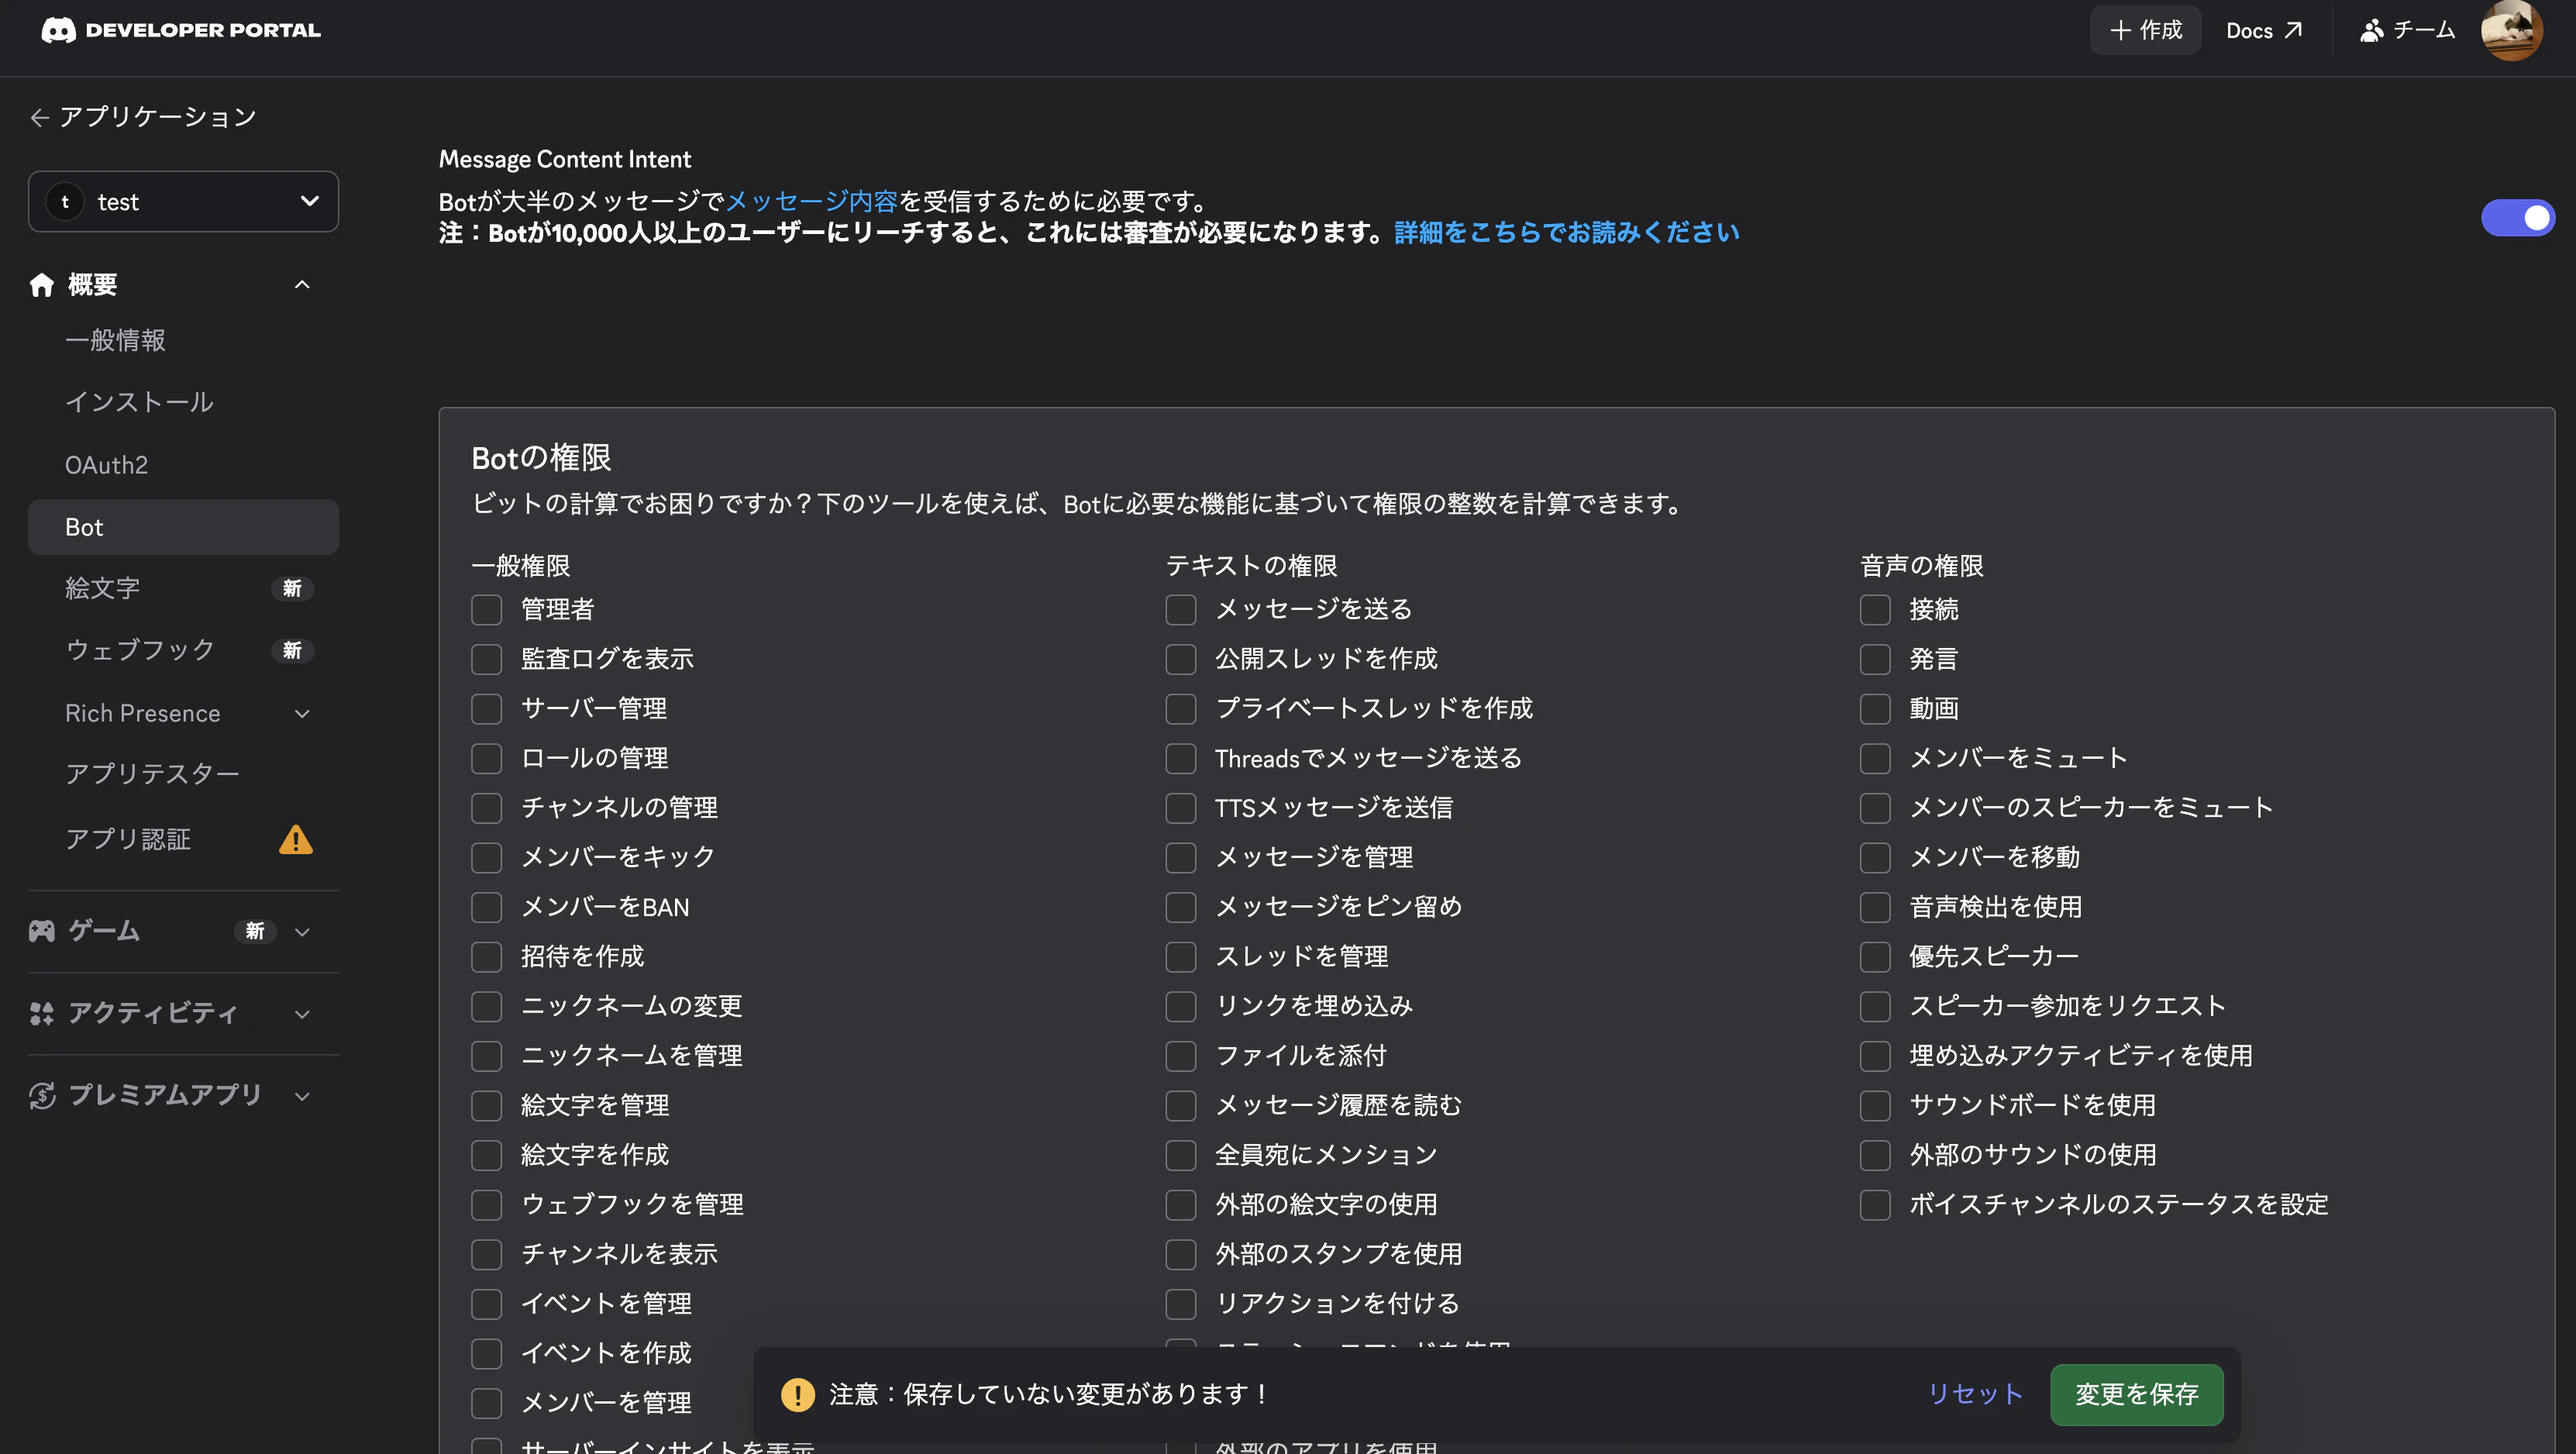Expand the ゲーム section chevron
The image size is (2576, 1454).
(x=302, y=932)
